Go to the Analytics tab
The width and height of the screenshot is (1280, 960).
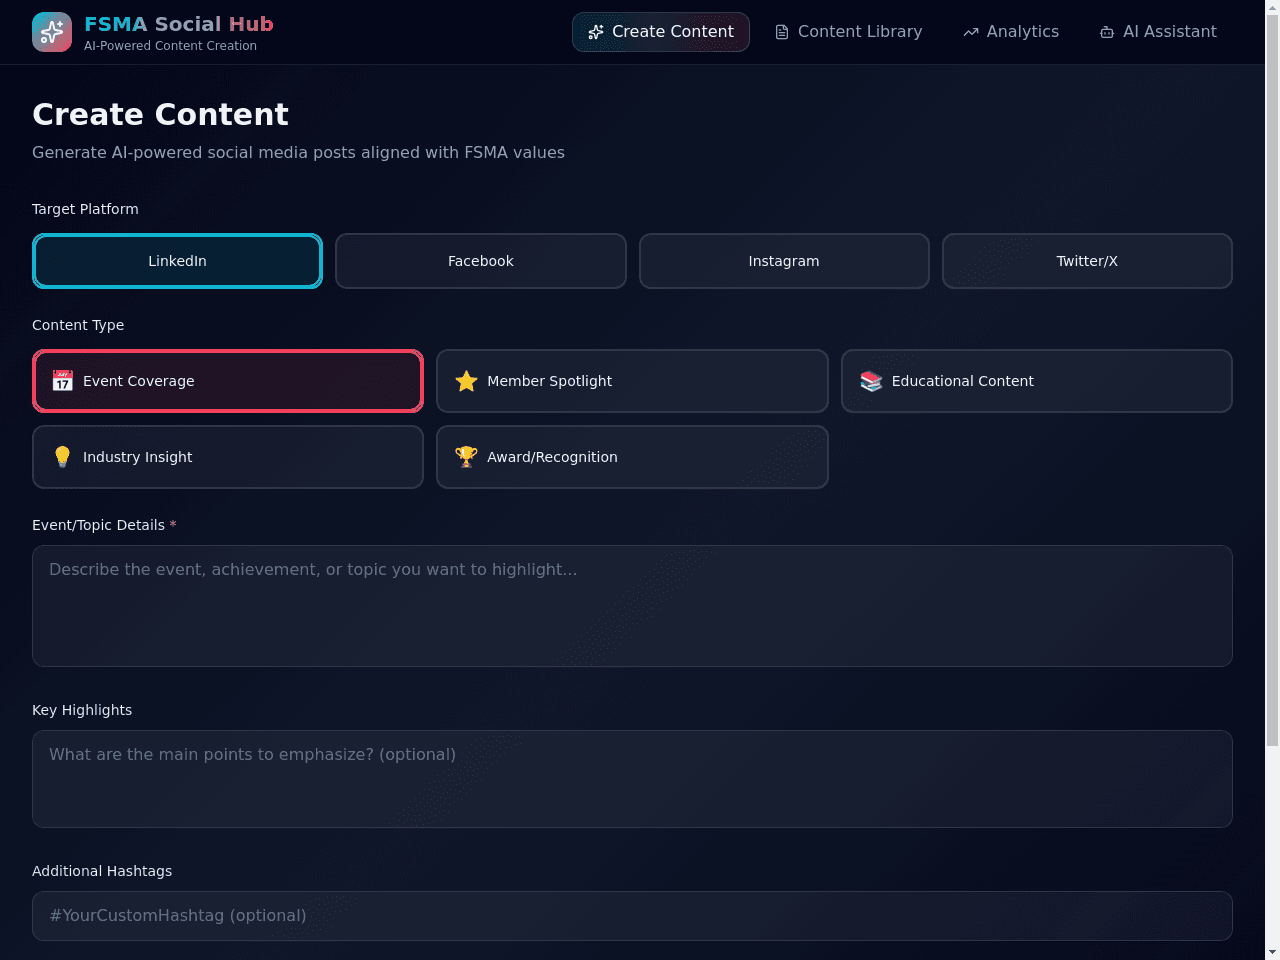(1011, 32)
